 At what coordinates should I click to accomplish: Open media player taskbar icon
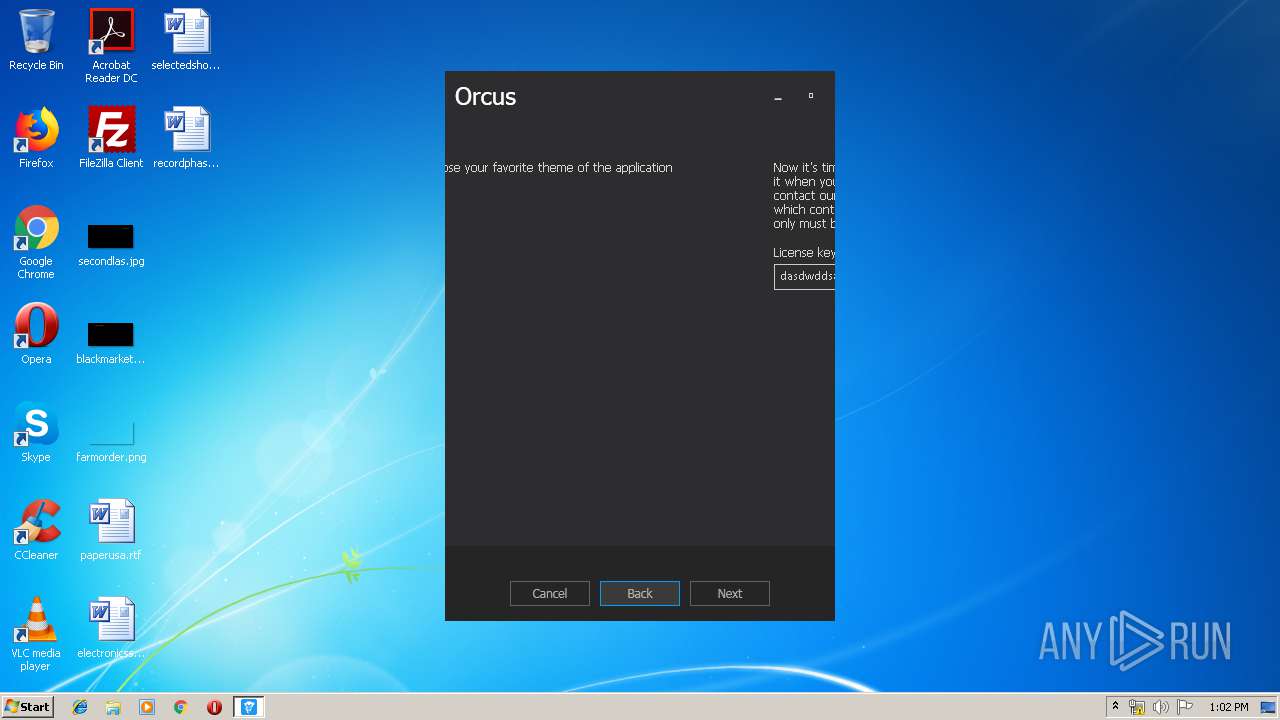pyautogui.click(x=147, y=707)
